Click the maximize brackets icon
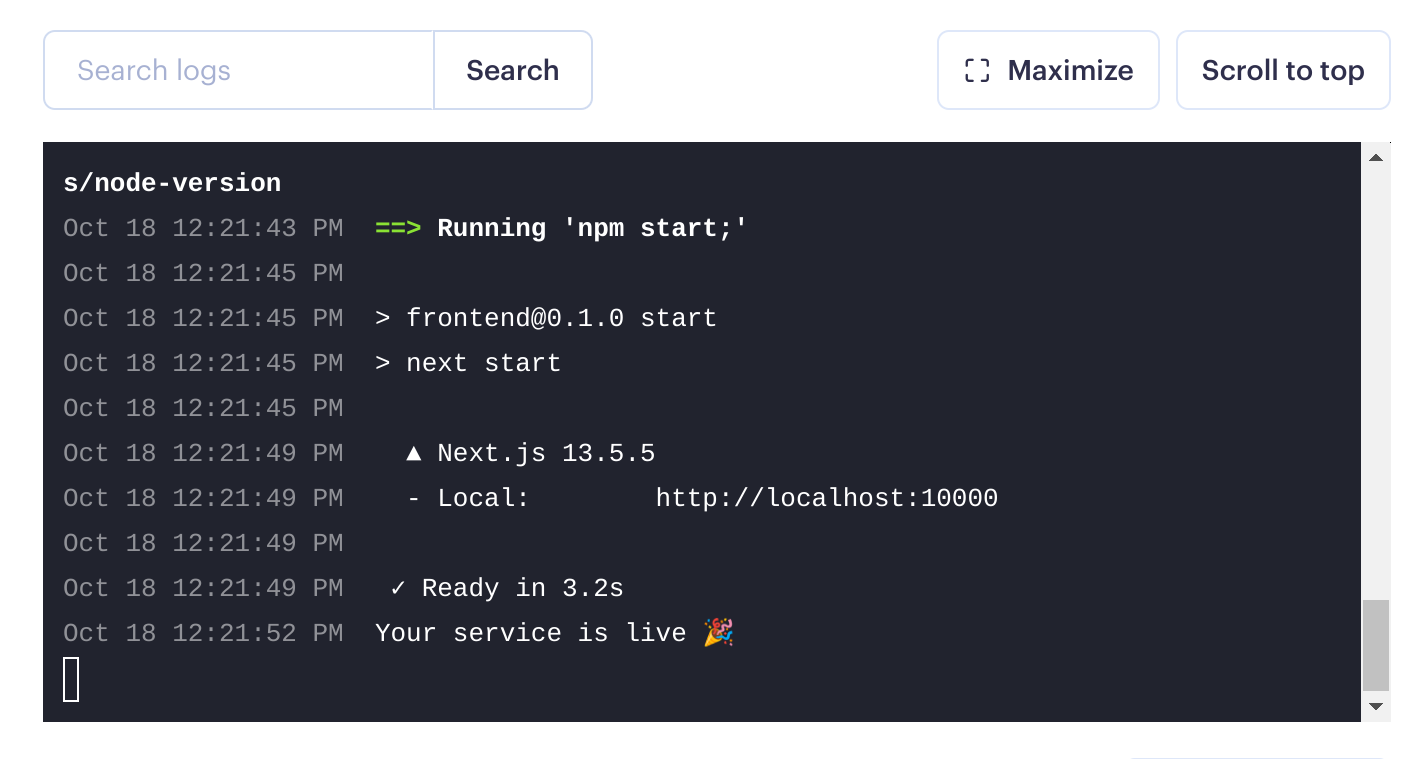 click(977, 71)
